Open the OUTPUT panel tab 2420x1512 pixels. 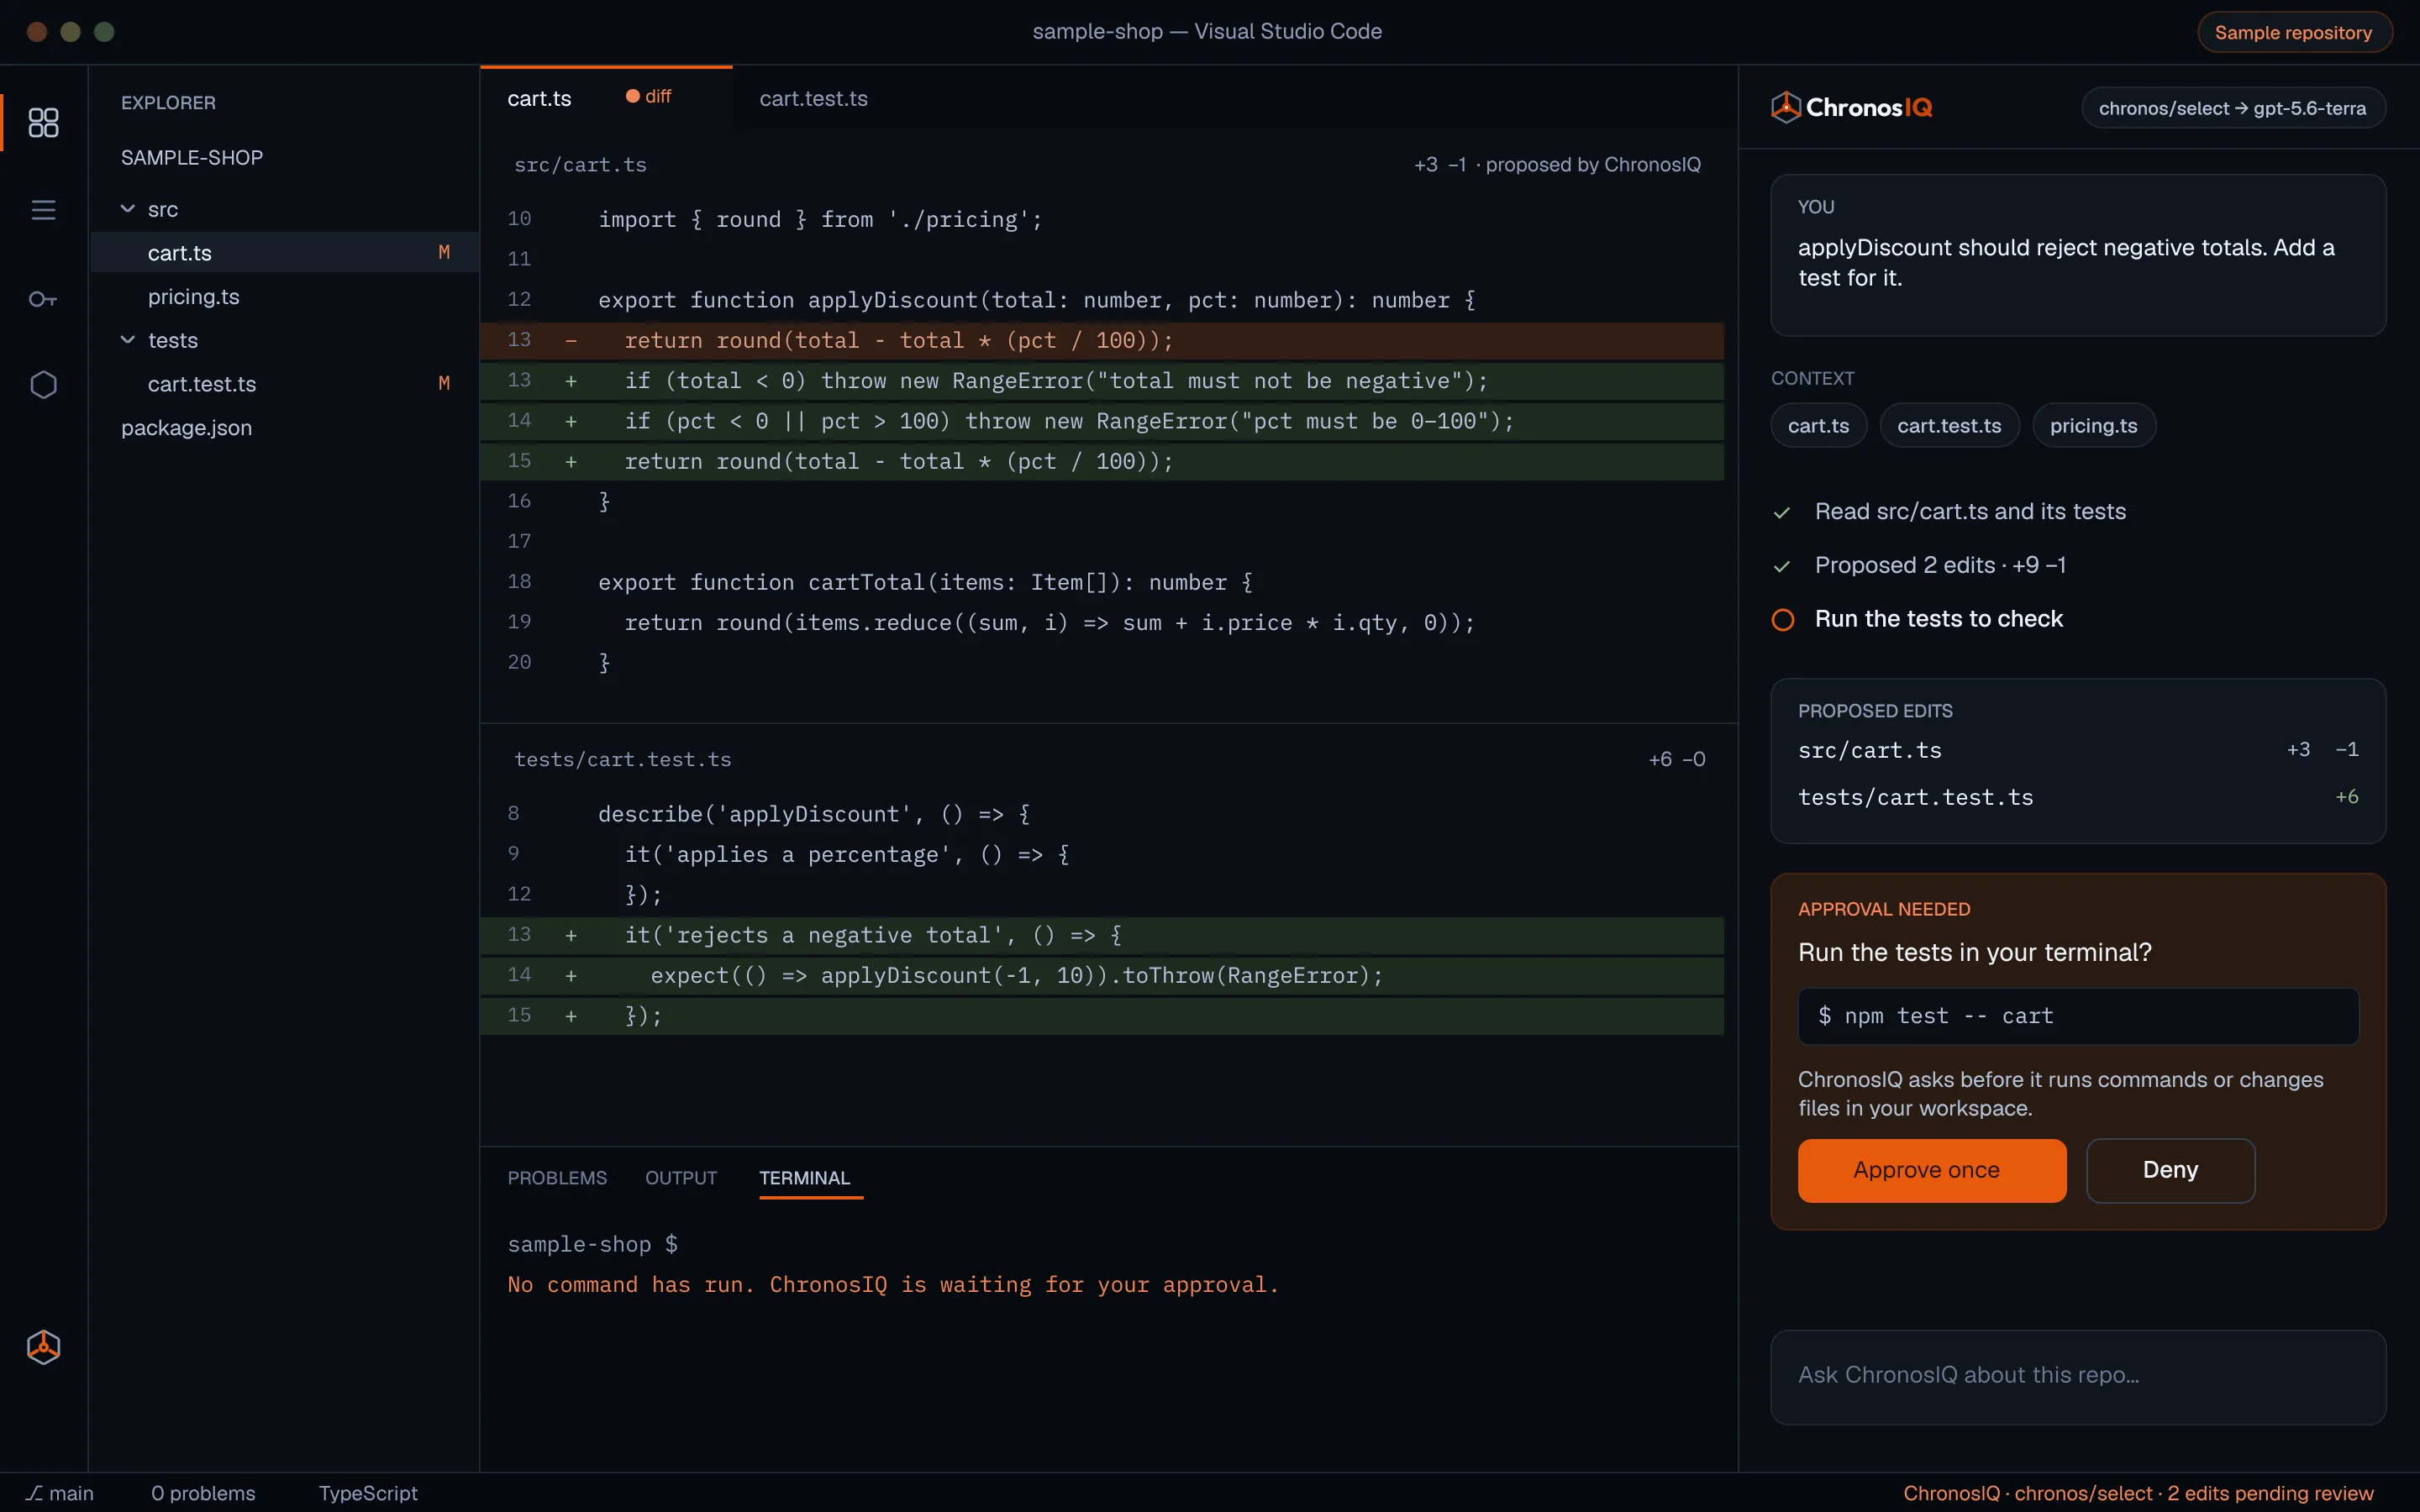[680, 1177]
